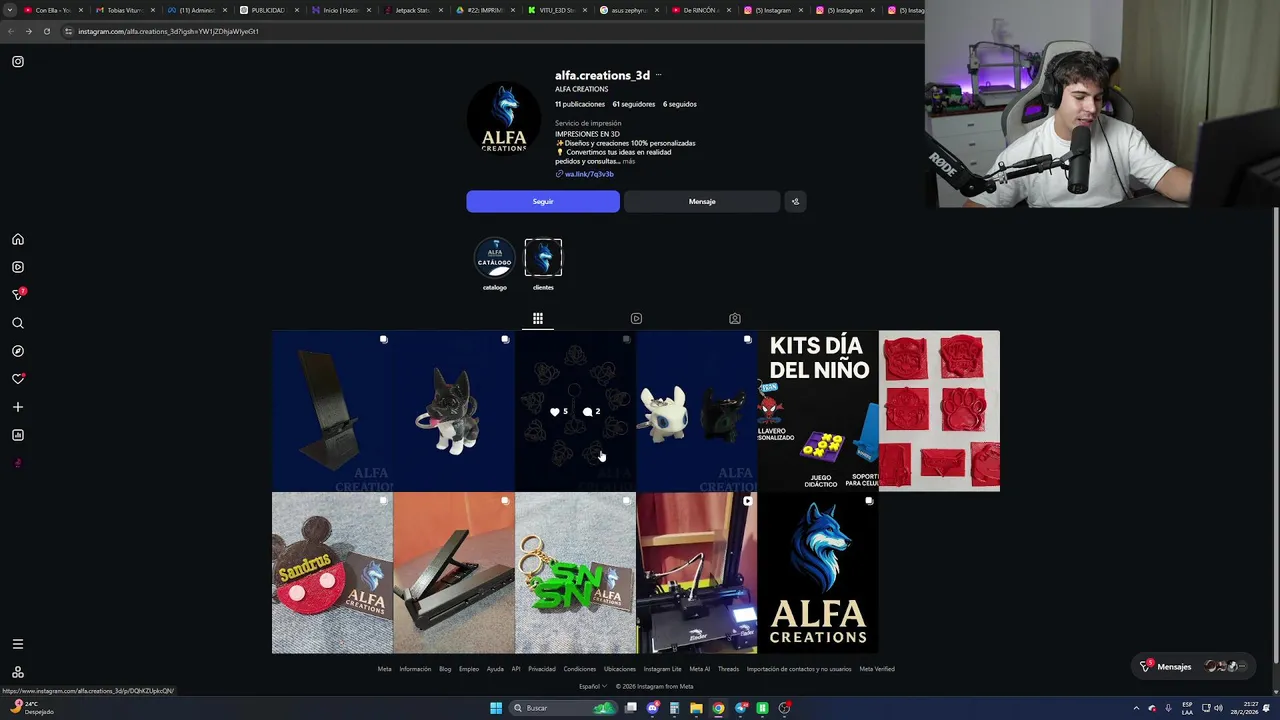Open the 'catalogo' story highlight
Image resolution: width=1280 pixels, height=720 pixels.
click(x=495, y=264)
